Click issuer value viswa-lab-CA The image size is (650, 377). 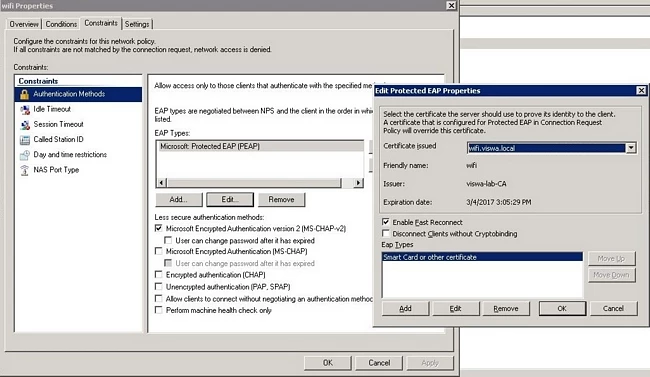coord(486,184)
